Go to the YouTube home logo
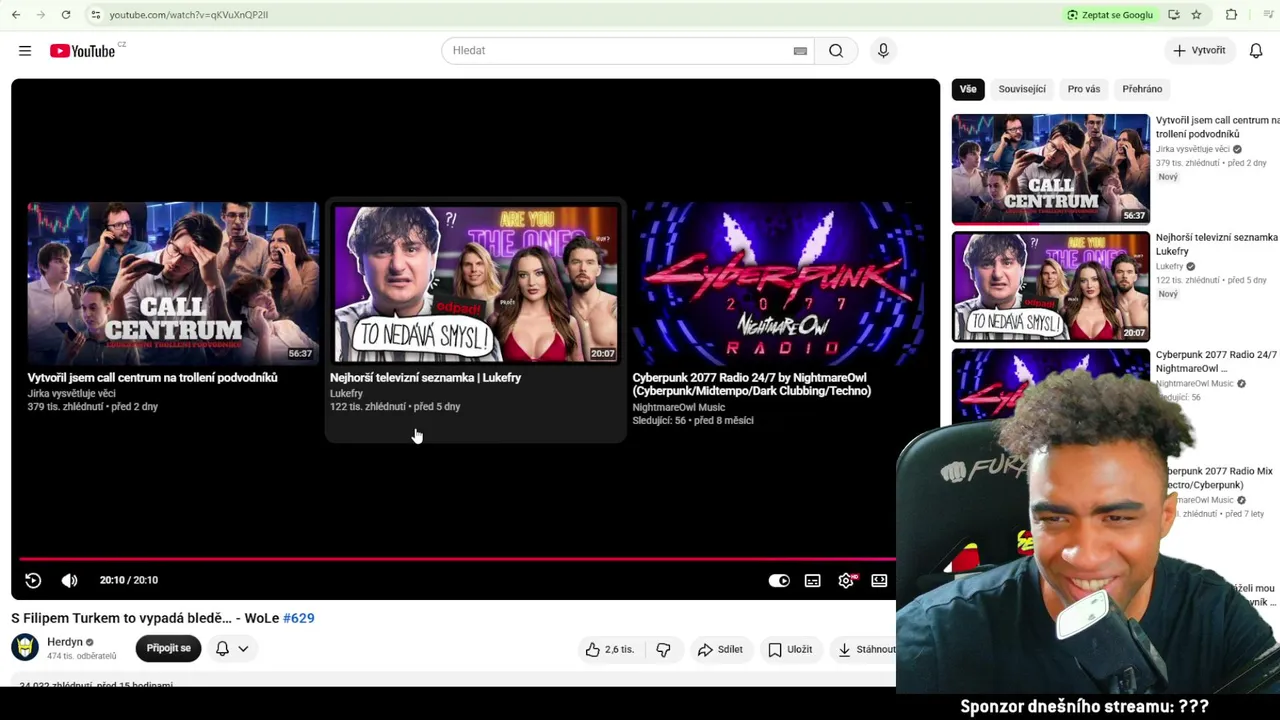 (82, 51)
